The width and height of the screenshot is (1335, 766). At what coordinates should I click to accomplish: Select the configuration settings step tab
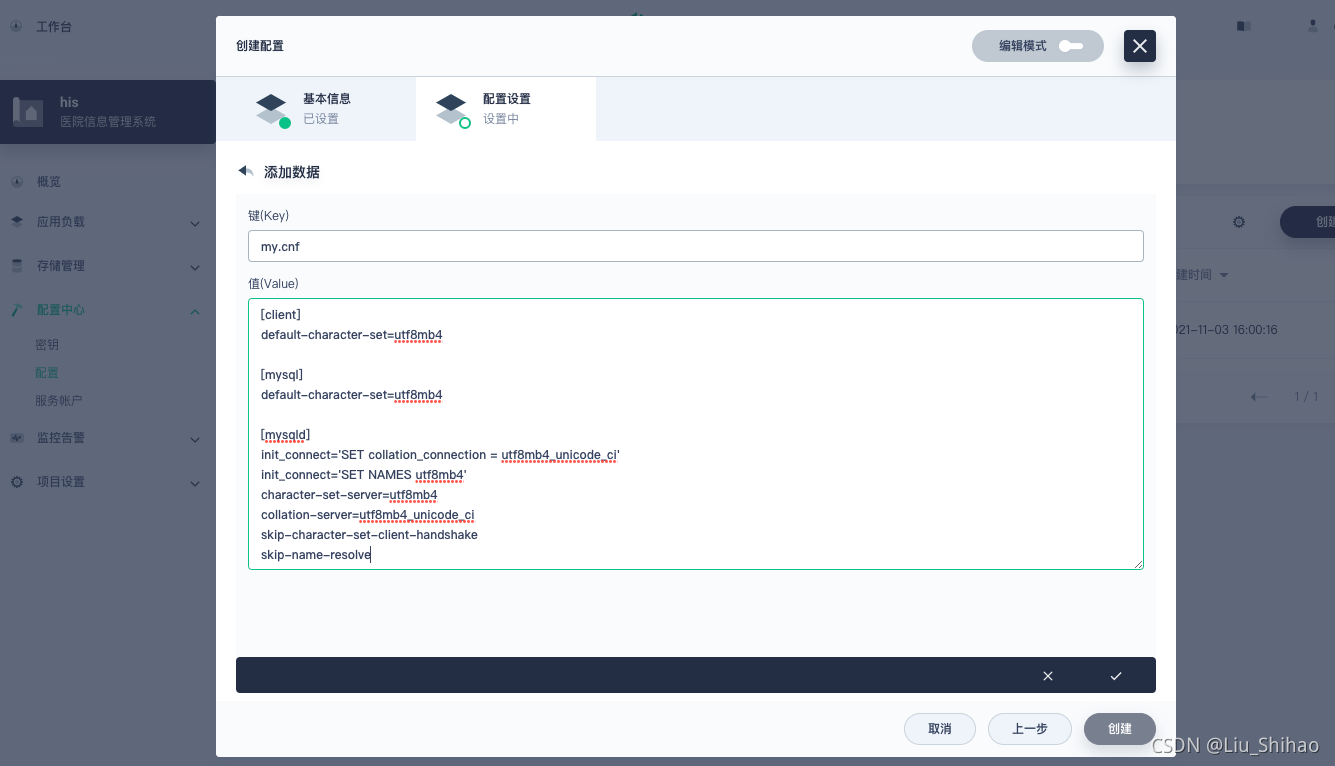point(506,109)
